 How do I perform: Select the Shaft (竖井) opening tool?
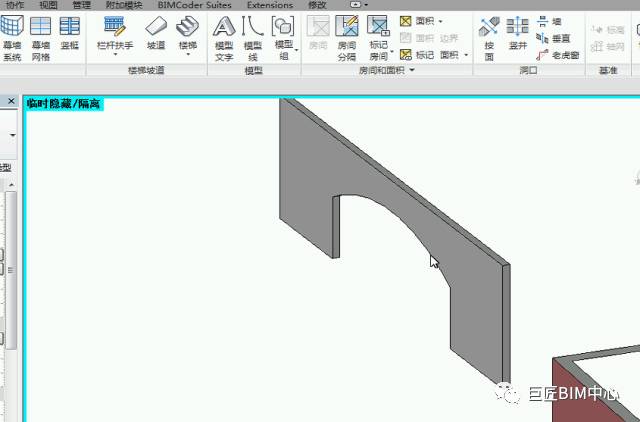click(518, 33)
